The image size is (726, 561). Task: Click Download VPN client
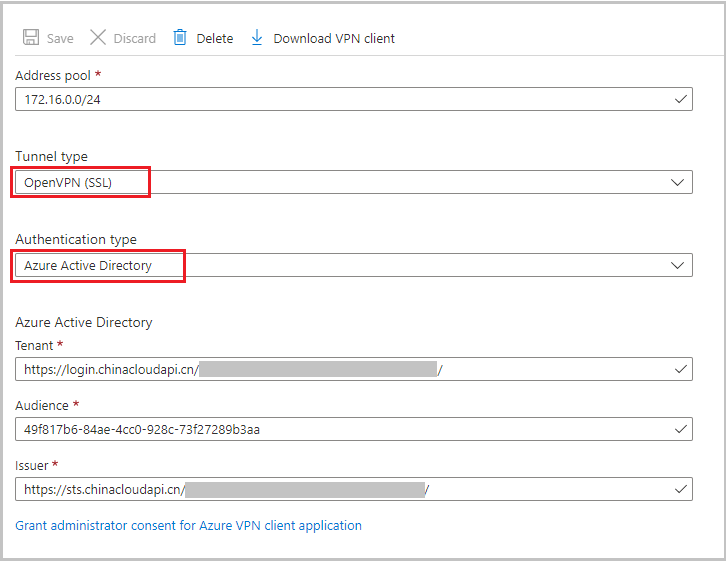click(334, 38)
